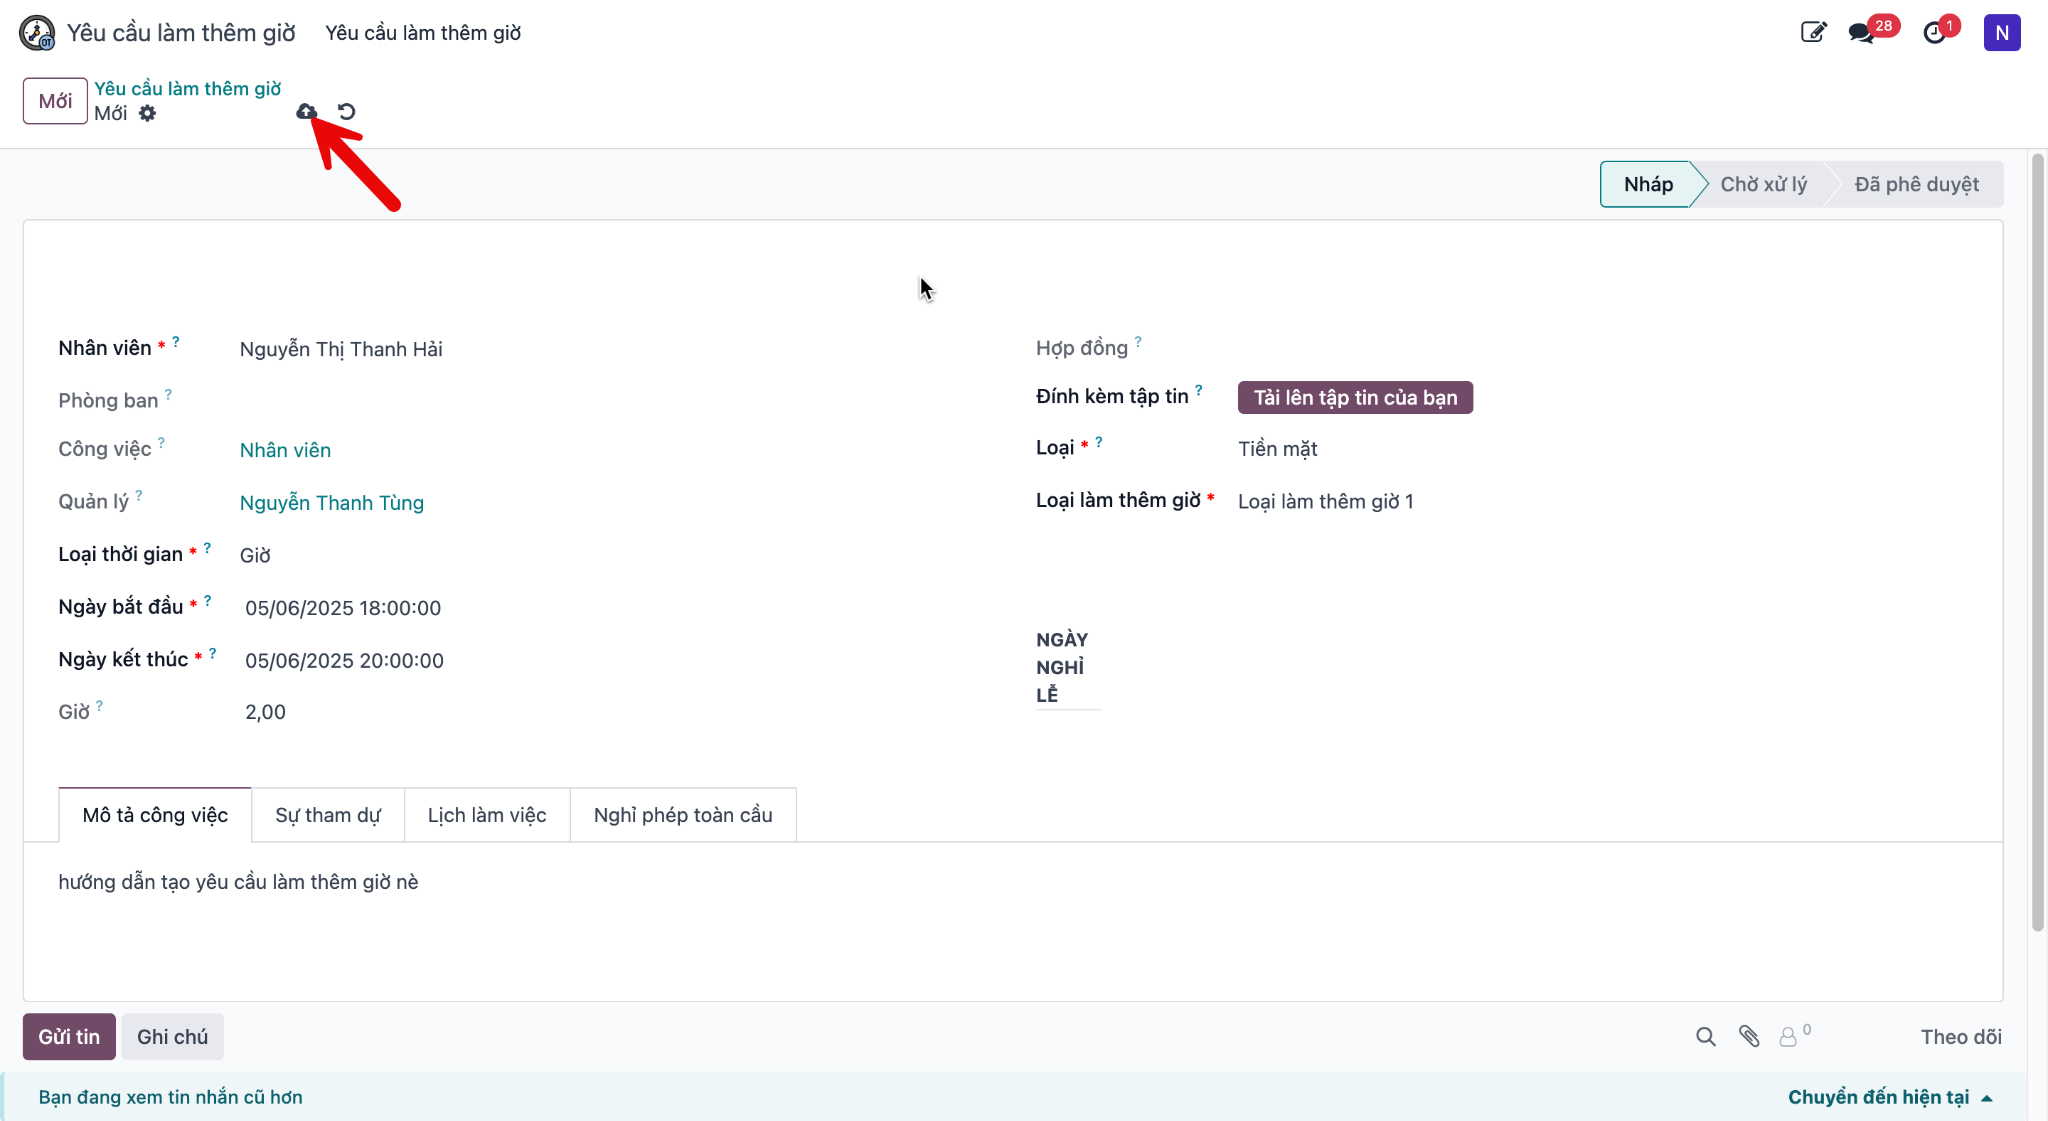2048x1121 pixels.
Task: Show help tooltip next to Nhân viên
Action: point(176,342)
